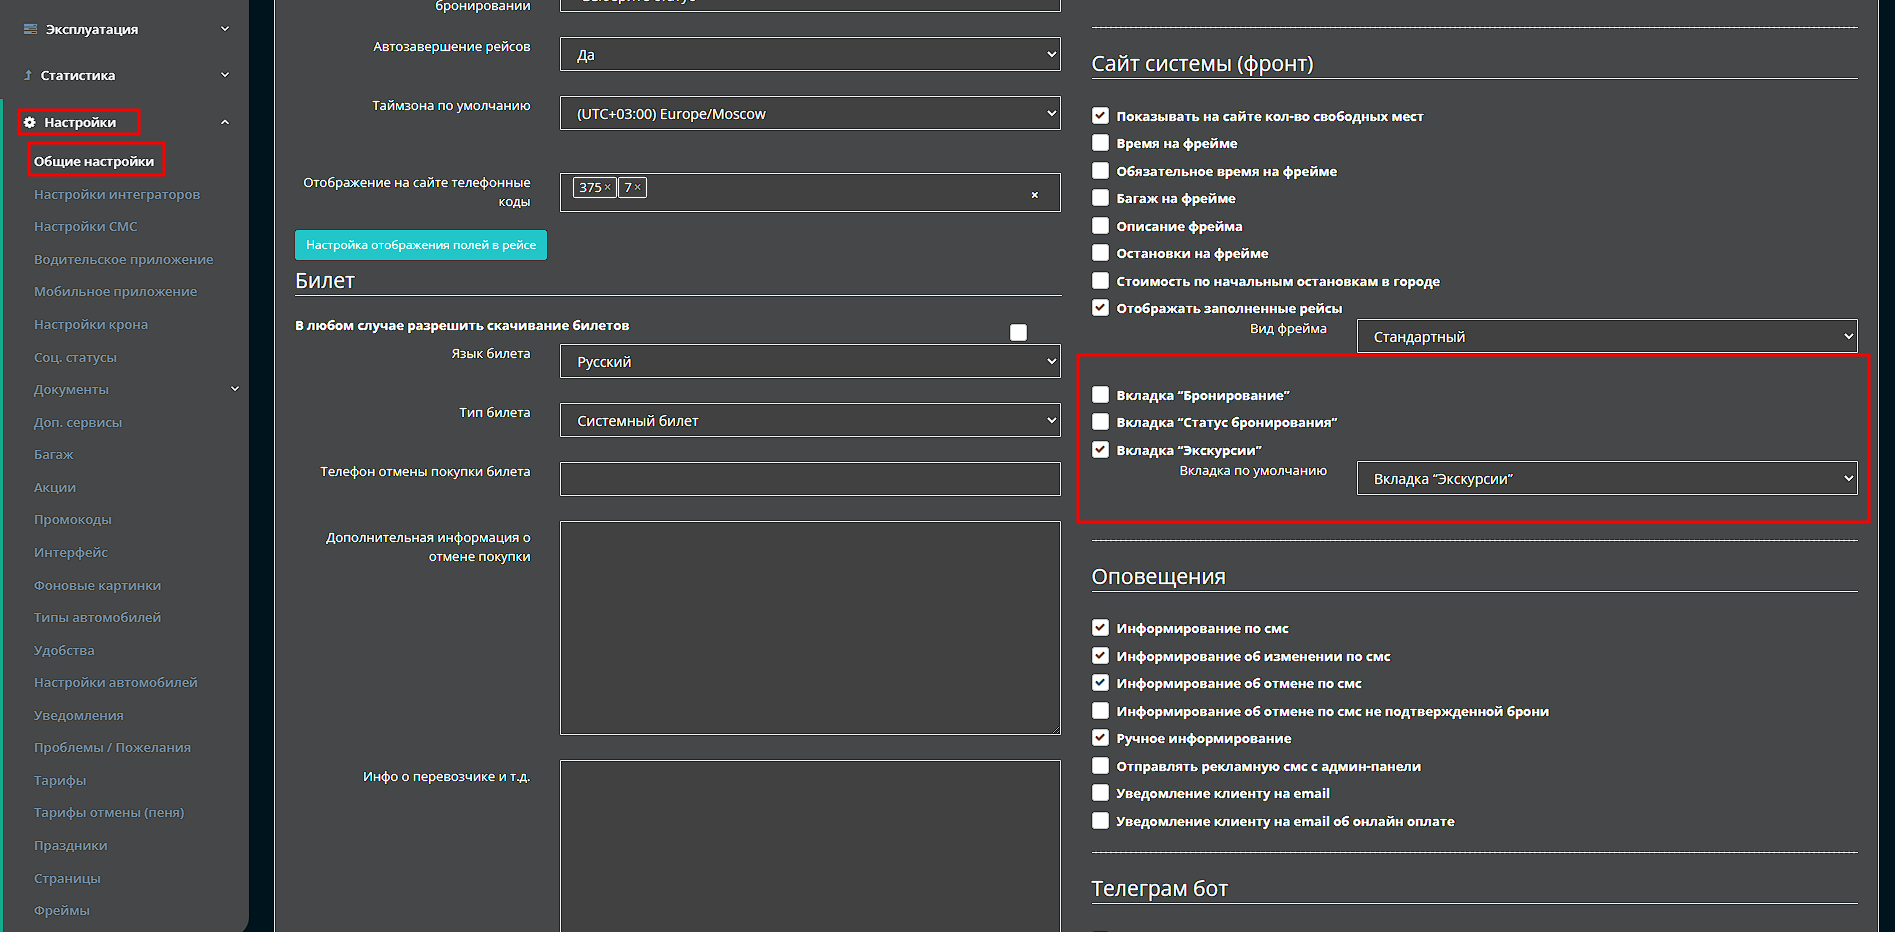Open the Таймзона по умолчанию dropdown
This screenshot has height=932, width=1895.
click(x=809, y=114)
